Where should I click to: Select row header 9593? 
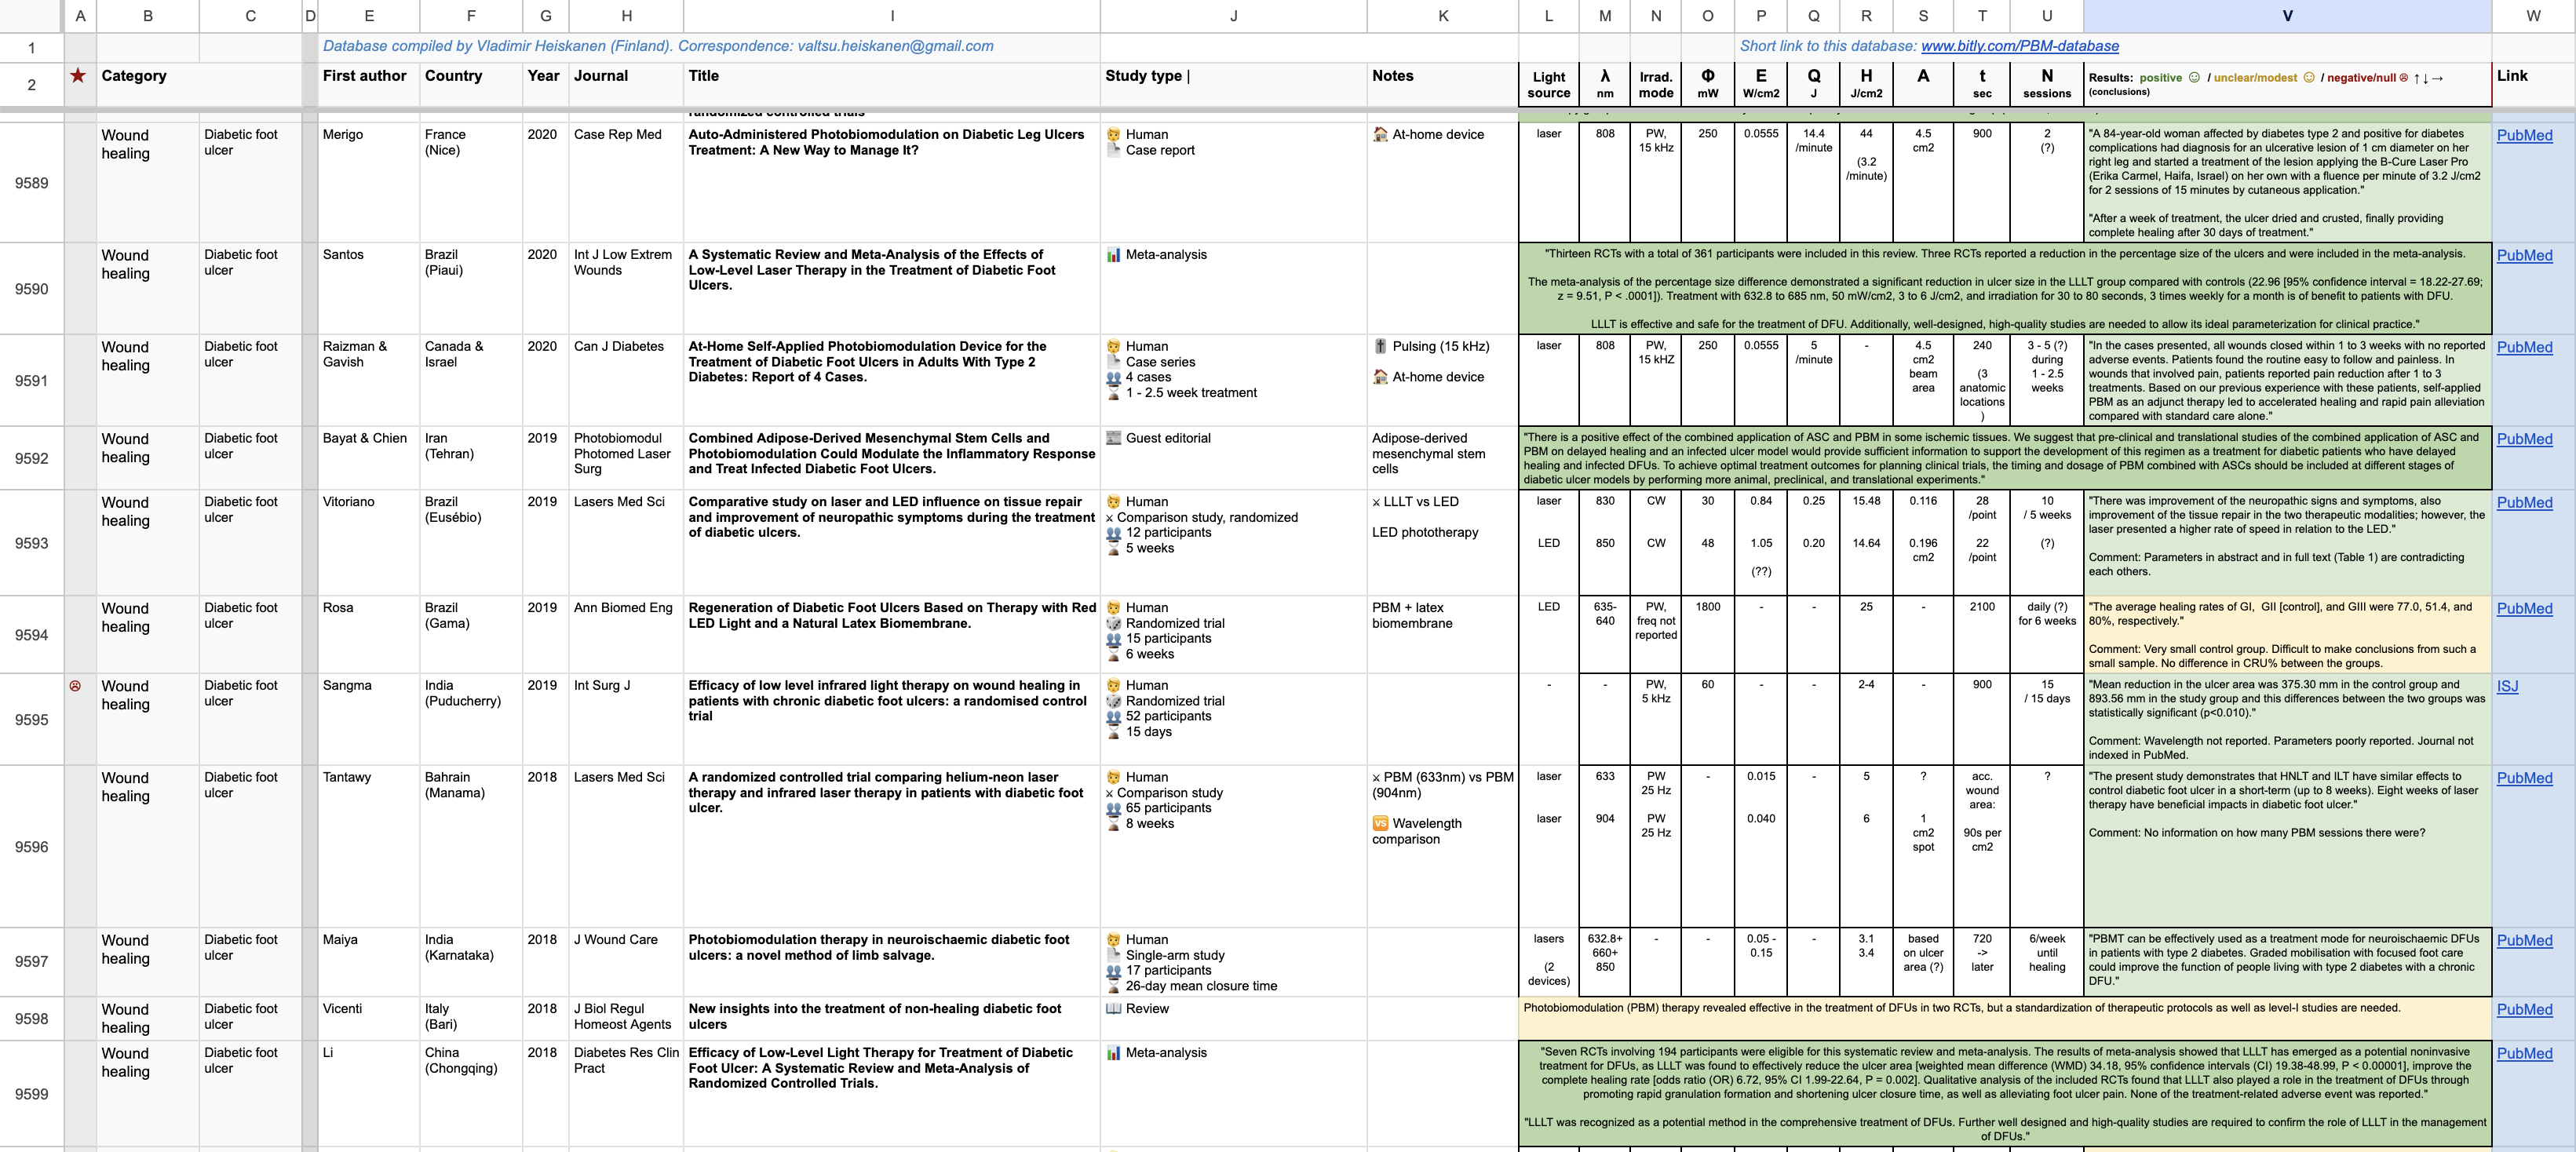[x=31, y=543]
